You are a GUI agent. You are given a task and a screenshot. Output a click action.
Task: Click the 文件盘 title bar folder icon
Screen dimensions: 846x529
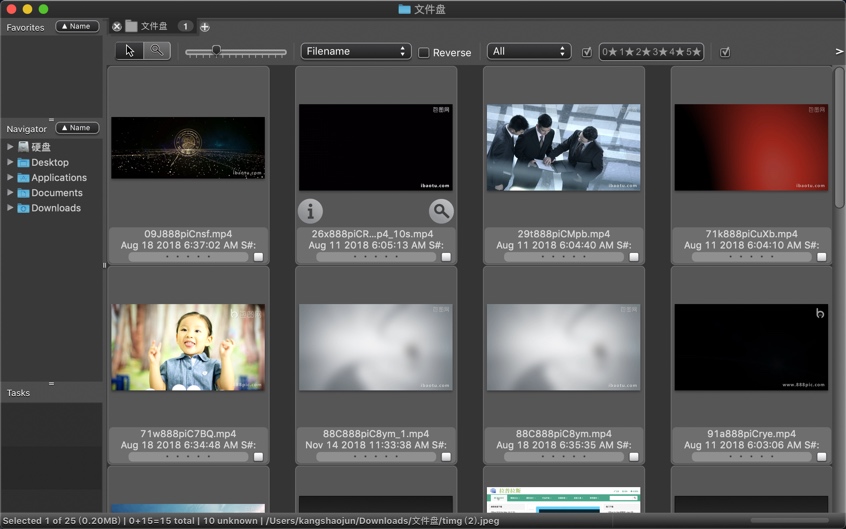pos(405,9)
